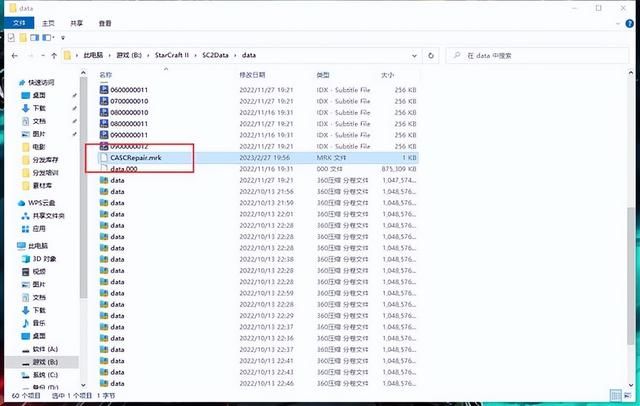640x406 pixels.
Task: Select data file modified 2022/10/13 22:38
Action: (258, 259)
